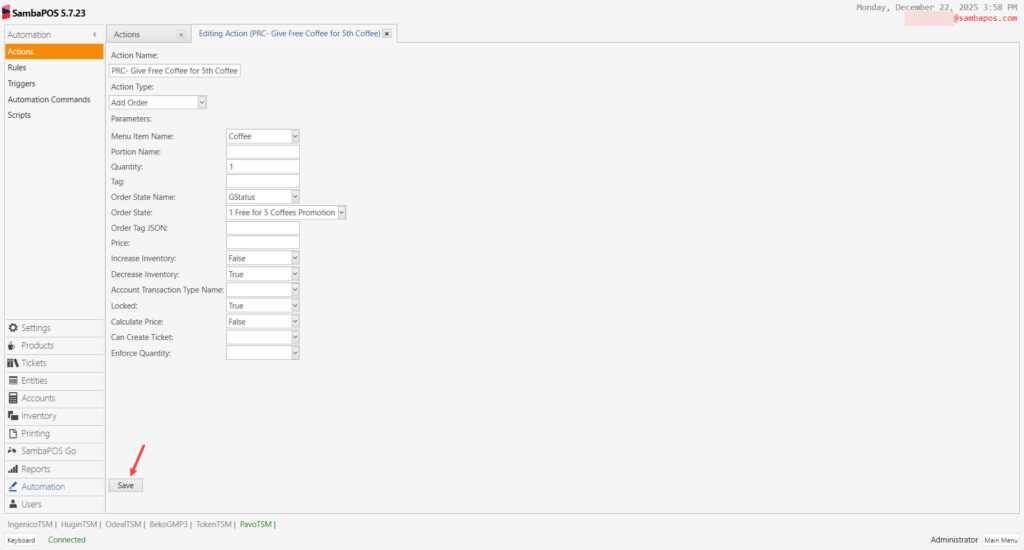Viewport: 1024px width, 550px height.
Task: Click the Printing icon in sidebar
Action: pyautogui.click(x=13, y=434)
